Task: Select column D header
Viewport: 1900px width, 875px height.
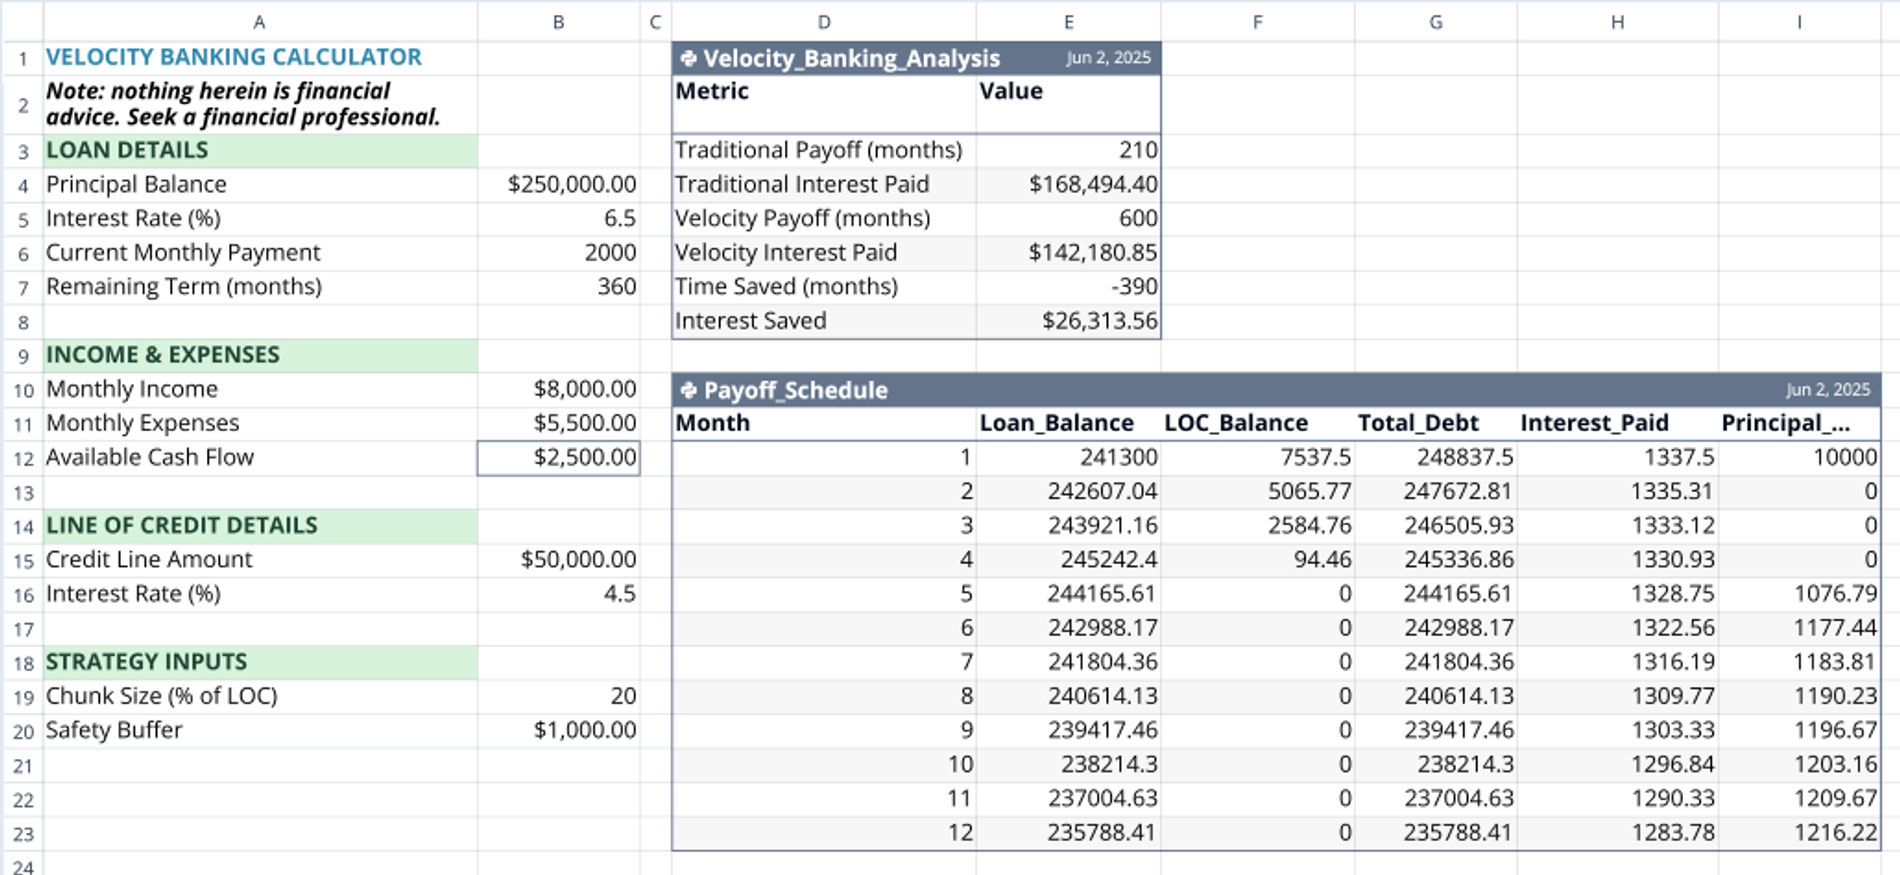Action: pyautogui.click(x=824, y=21)
